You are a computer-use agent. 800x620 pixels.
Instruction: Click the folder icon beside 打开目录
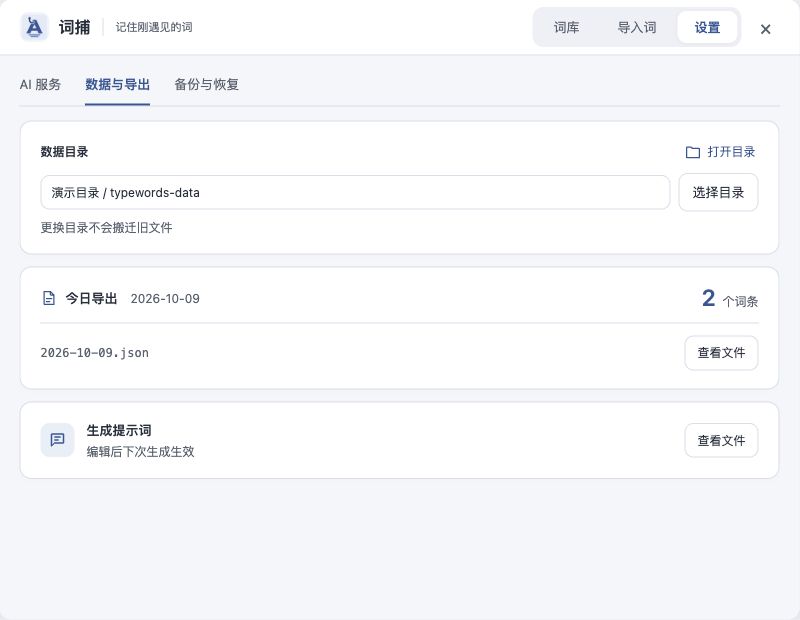coord(692,152)
